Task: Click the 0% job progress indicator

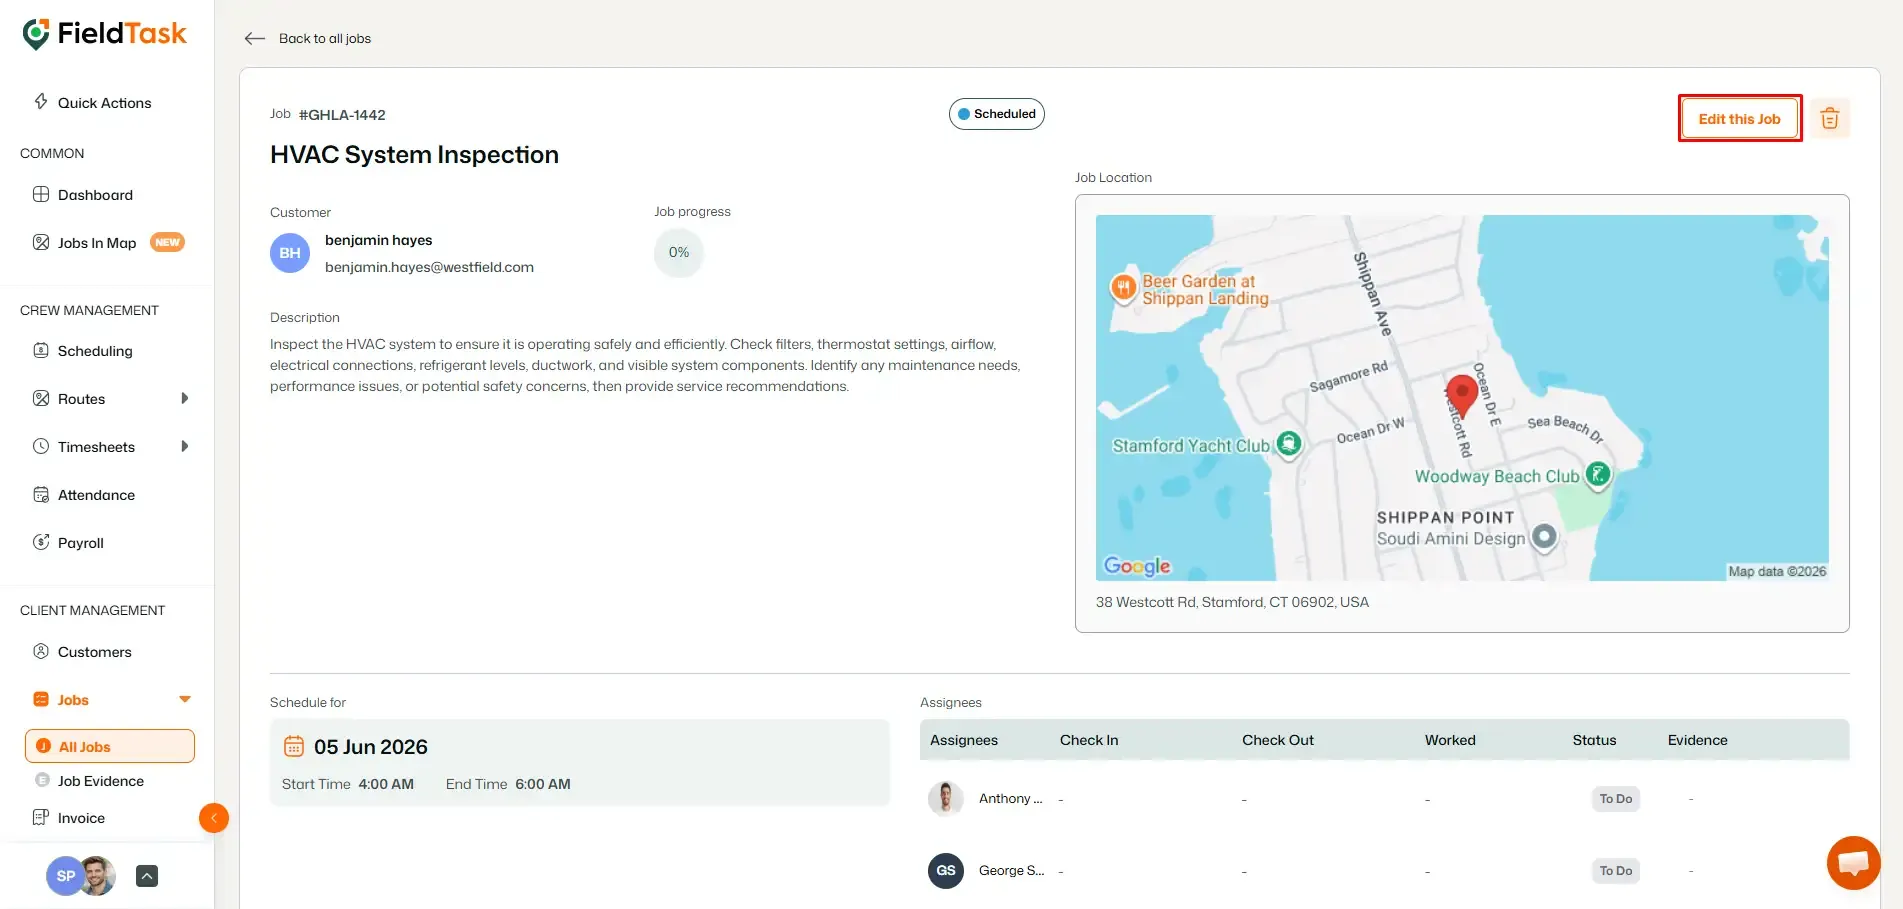Action: [679, 252]
